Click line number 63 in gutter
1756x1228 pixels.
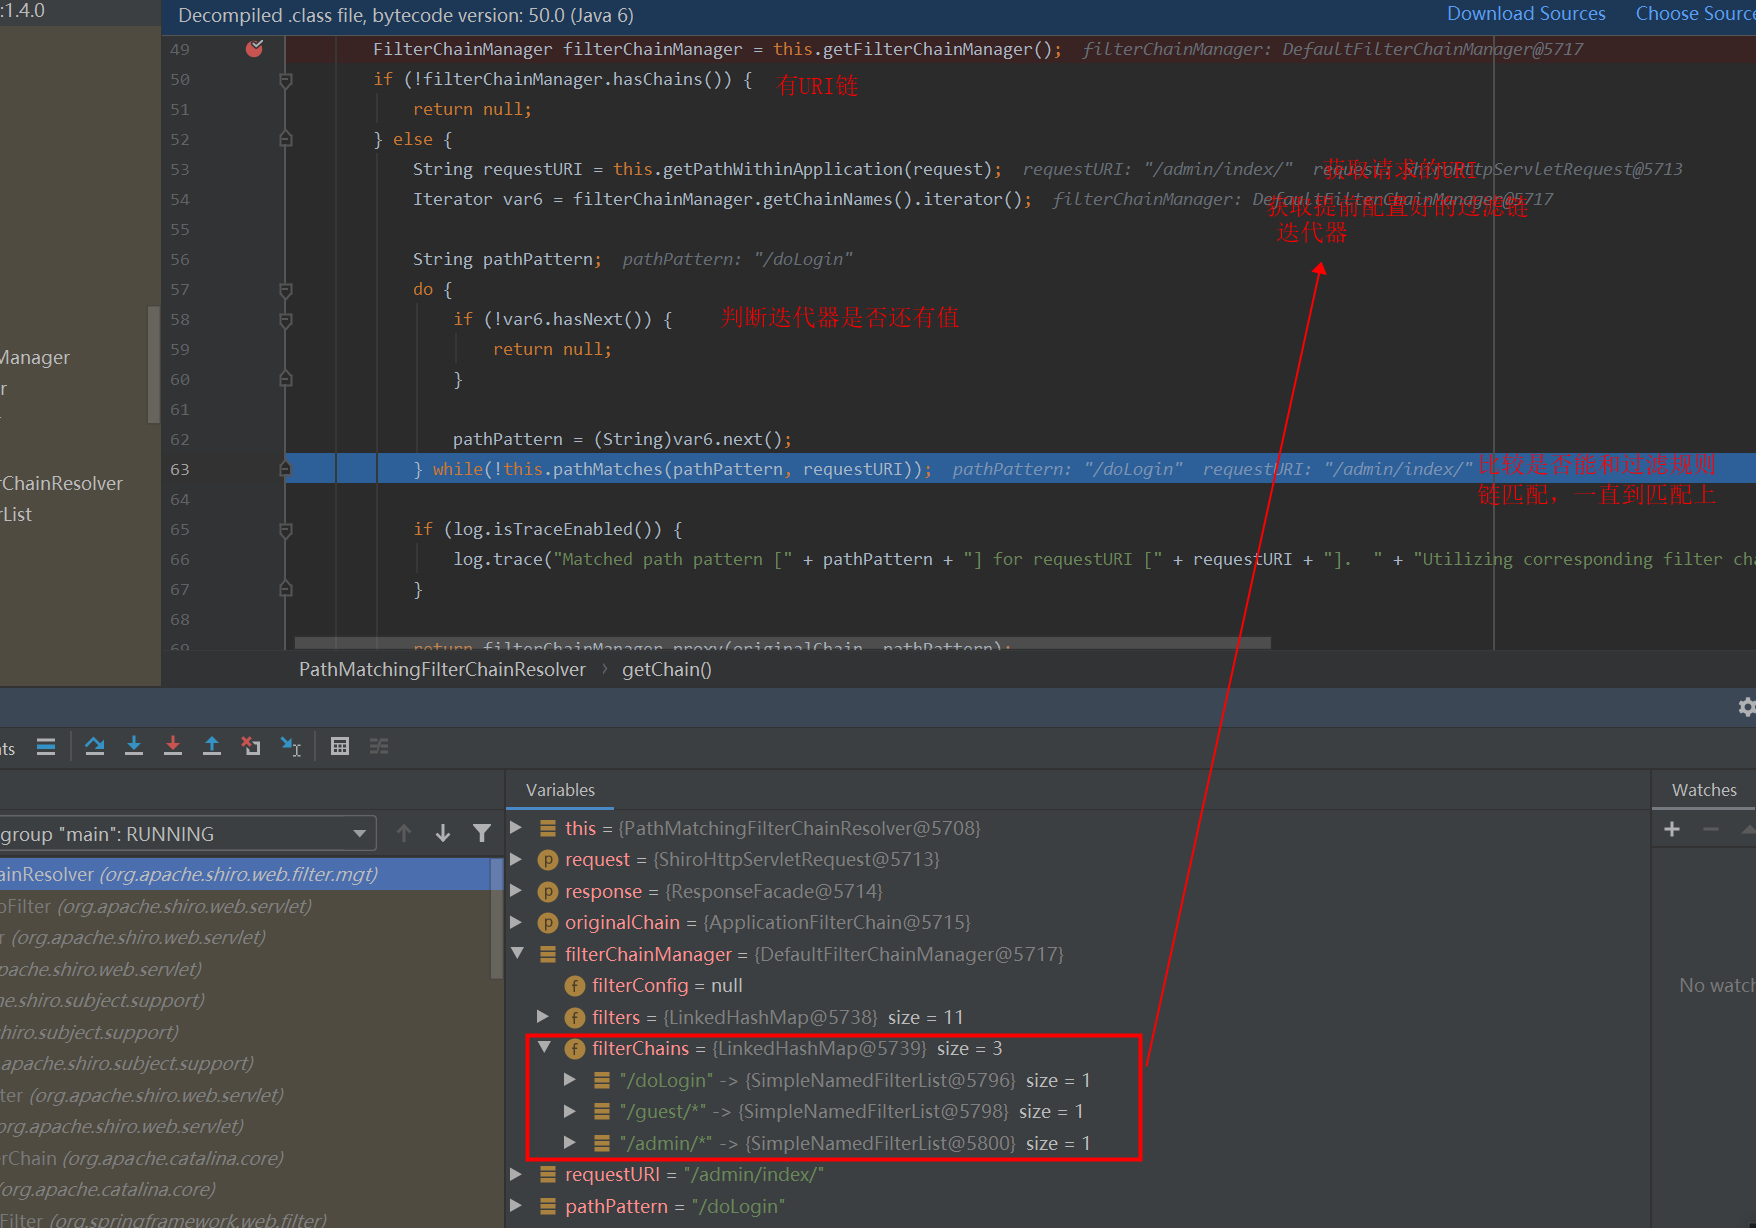tap(180, 469)
